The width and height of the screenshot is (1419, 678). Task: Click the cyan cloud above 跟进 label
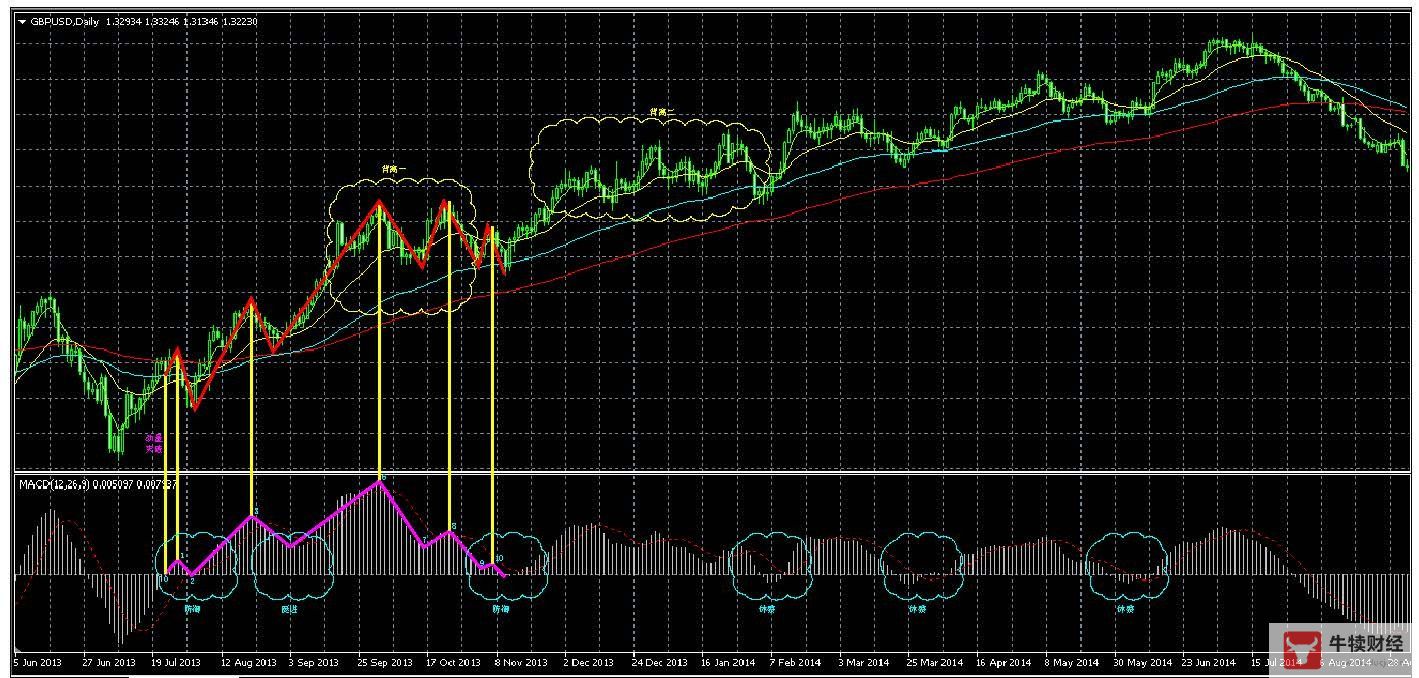[291, 568]
